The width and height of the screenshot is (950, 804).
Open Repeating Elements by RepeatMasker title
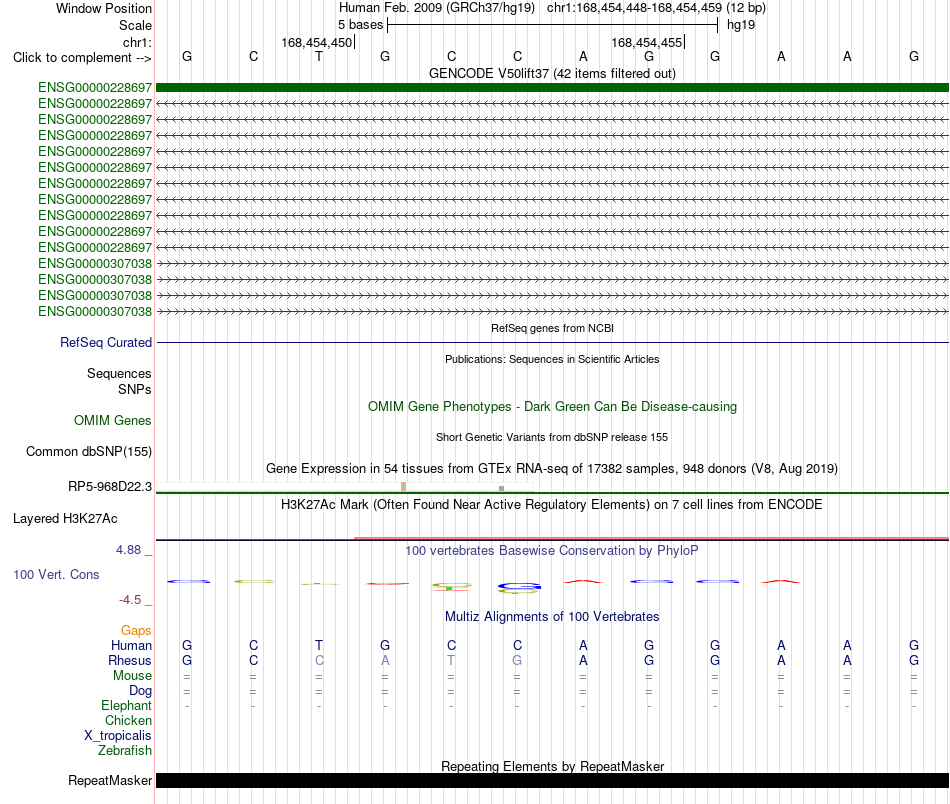pyautogui.click(x=552, y=766)
